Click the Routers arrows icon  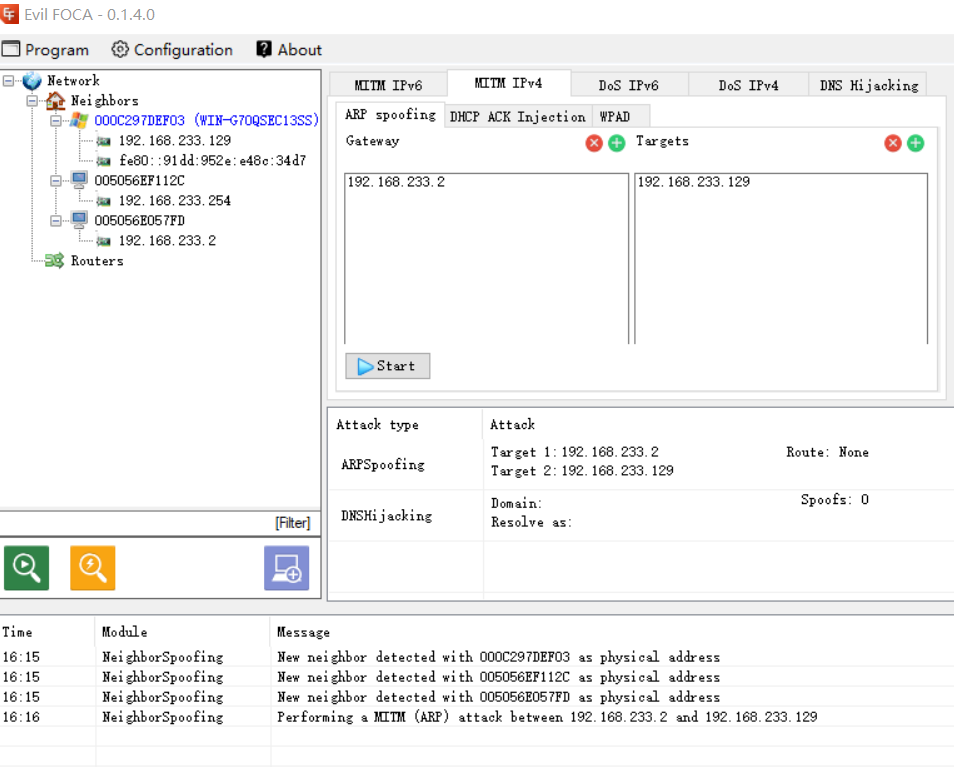(x=55, y=260)
